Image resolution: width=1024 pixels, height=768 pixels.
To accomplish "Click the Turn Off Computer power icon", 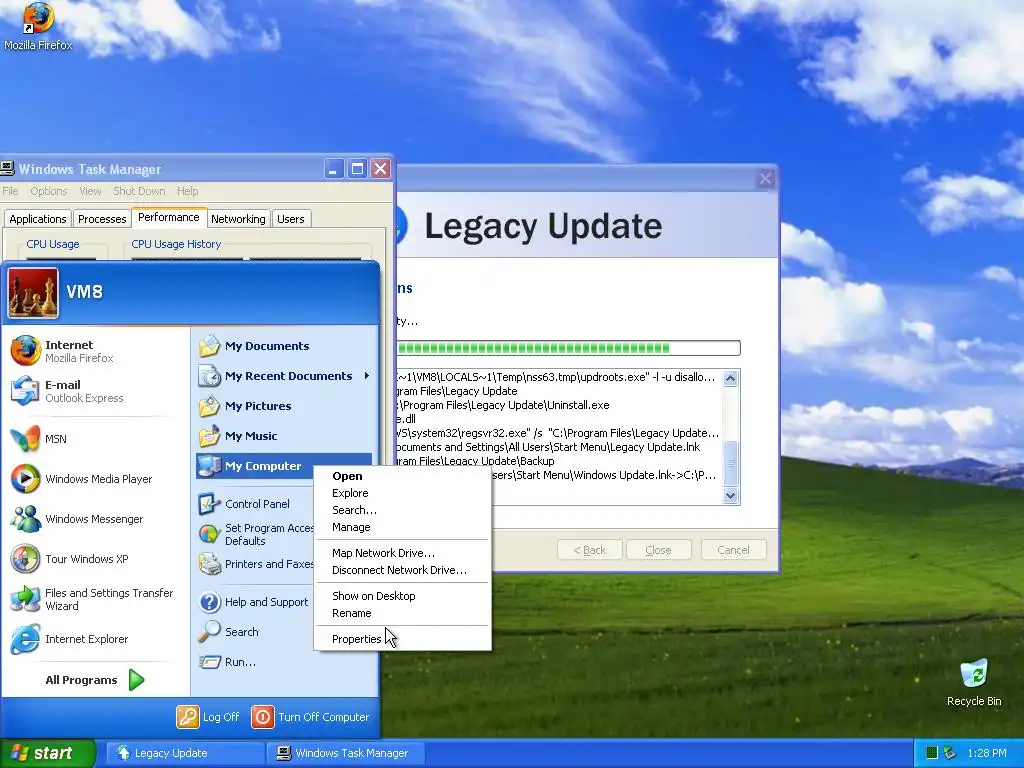I will pyautogui.click(x=263, y=716).
